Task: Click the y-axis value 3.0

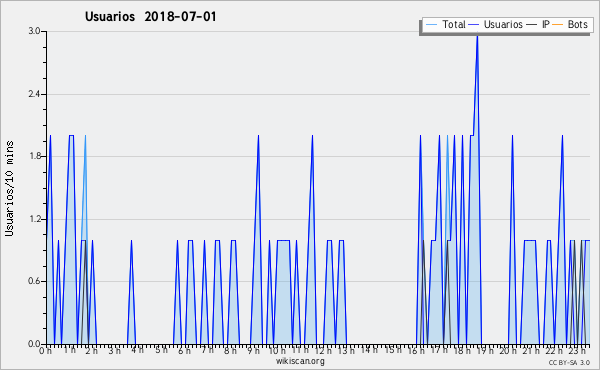Action: point(34,31)
